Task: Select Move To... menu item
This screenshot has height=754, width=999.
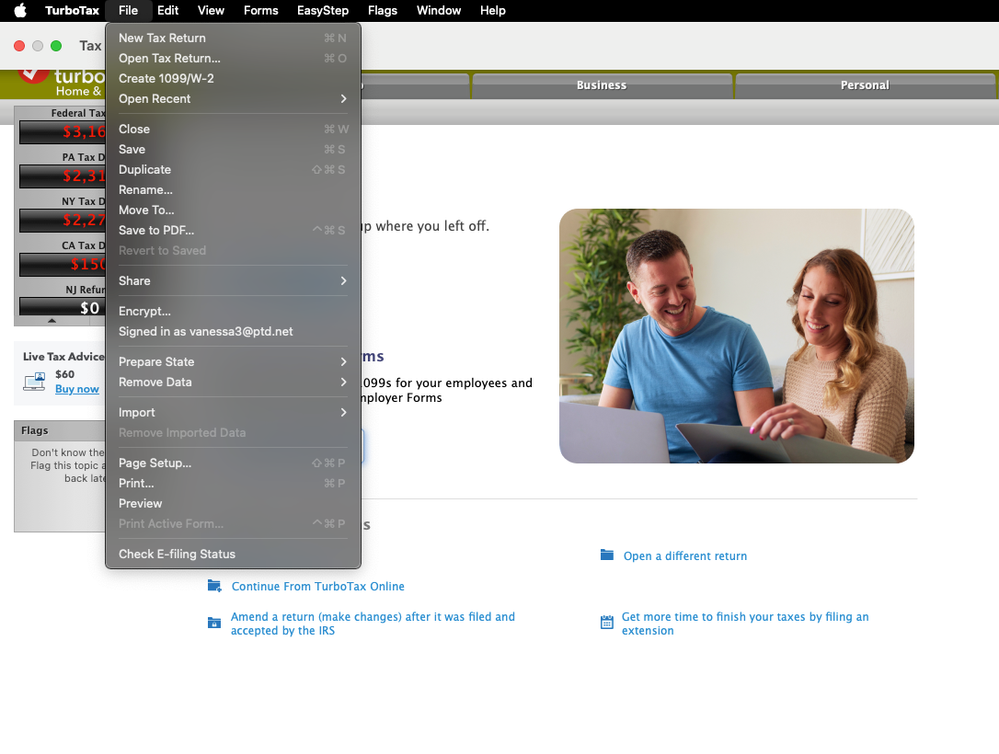Action: pos(233,210)
